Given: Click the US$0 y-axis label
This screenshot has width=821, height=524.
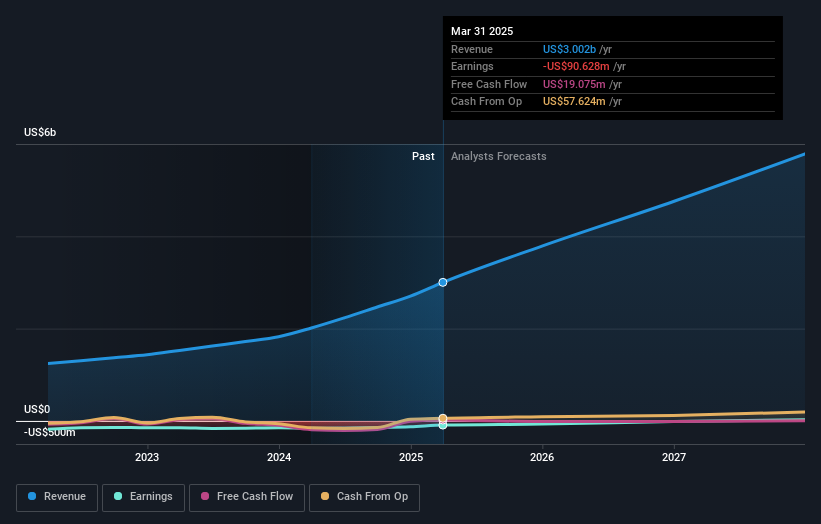Looking at the screenshot, I should point(37,409).
